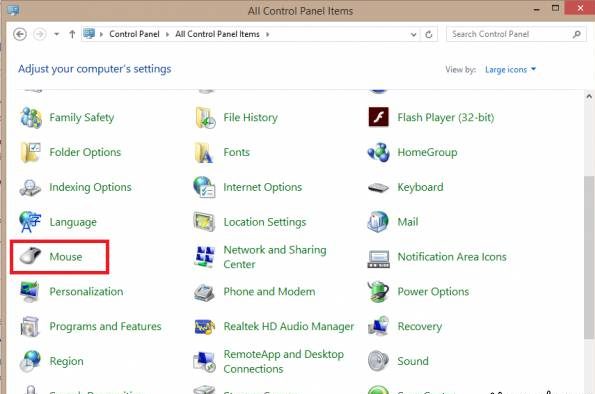
Task: Go back with the Back arrow button
Action: (20, 34)
